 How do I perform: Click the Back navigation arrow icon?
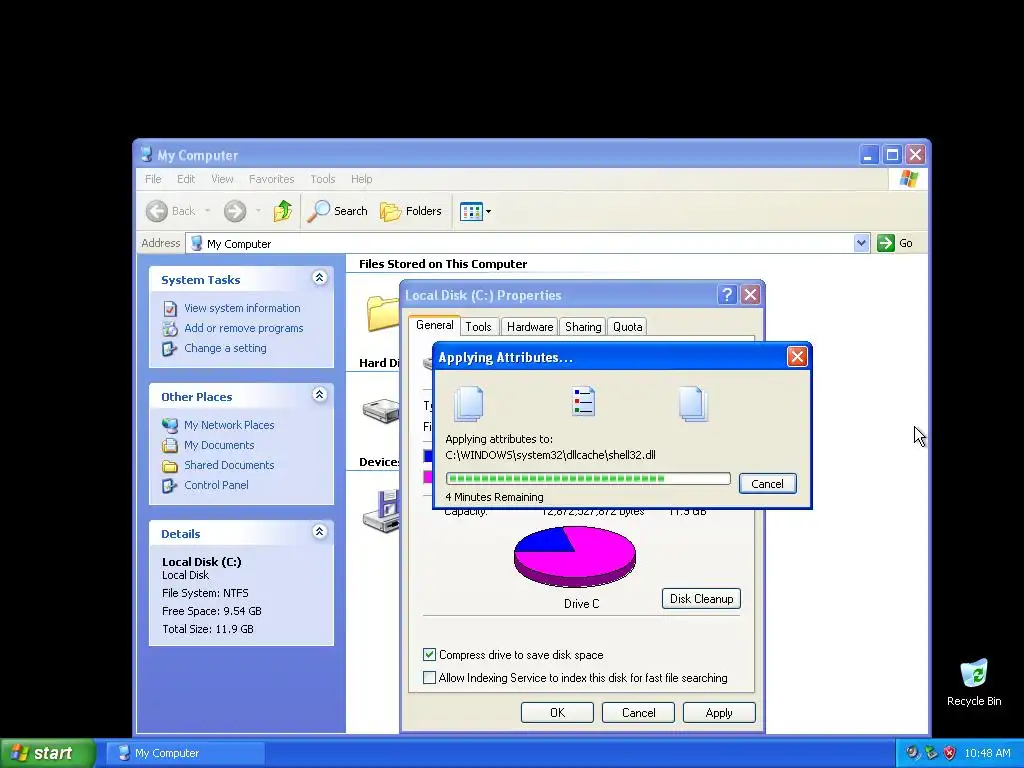[x=157, y=211]
